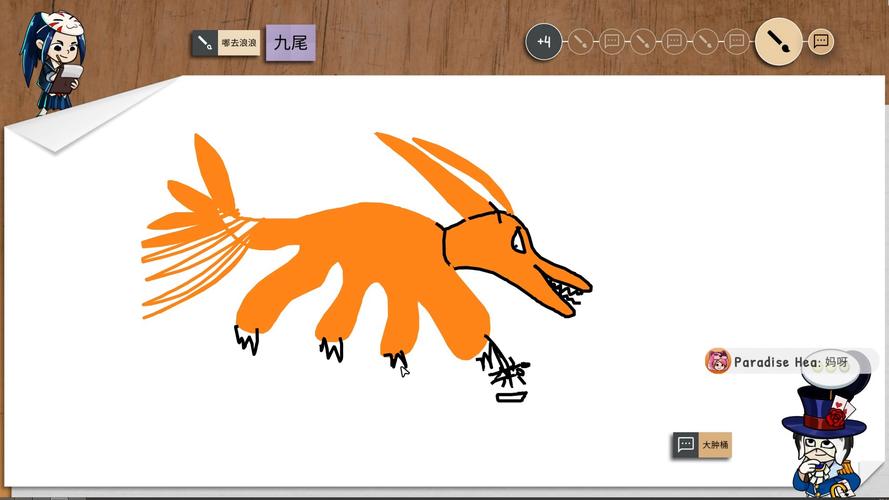Click the orange fox drawing's body
889x500 pixels.
[360, 260]
